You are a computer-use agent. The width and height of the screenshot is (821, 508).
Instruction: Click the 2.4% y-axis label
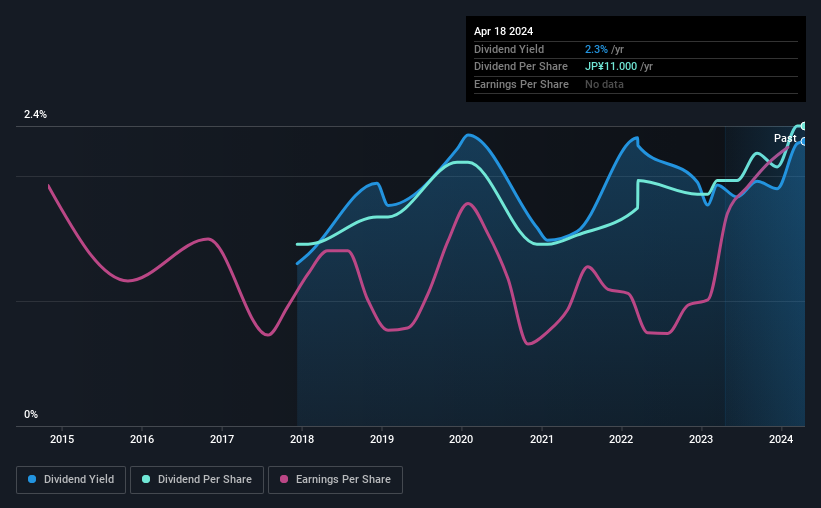(35, 114)
